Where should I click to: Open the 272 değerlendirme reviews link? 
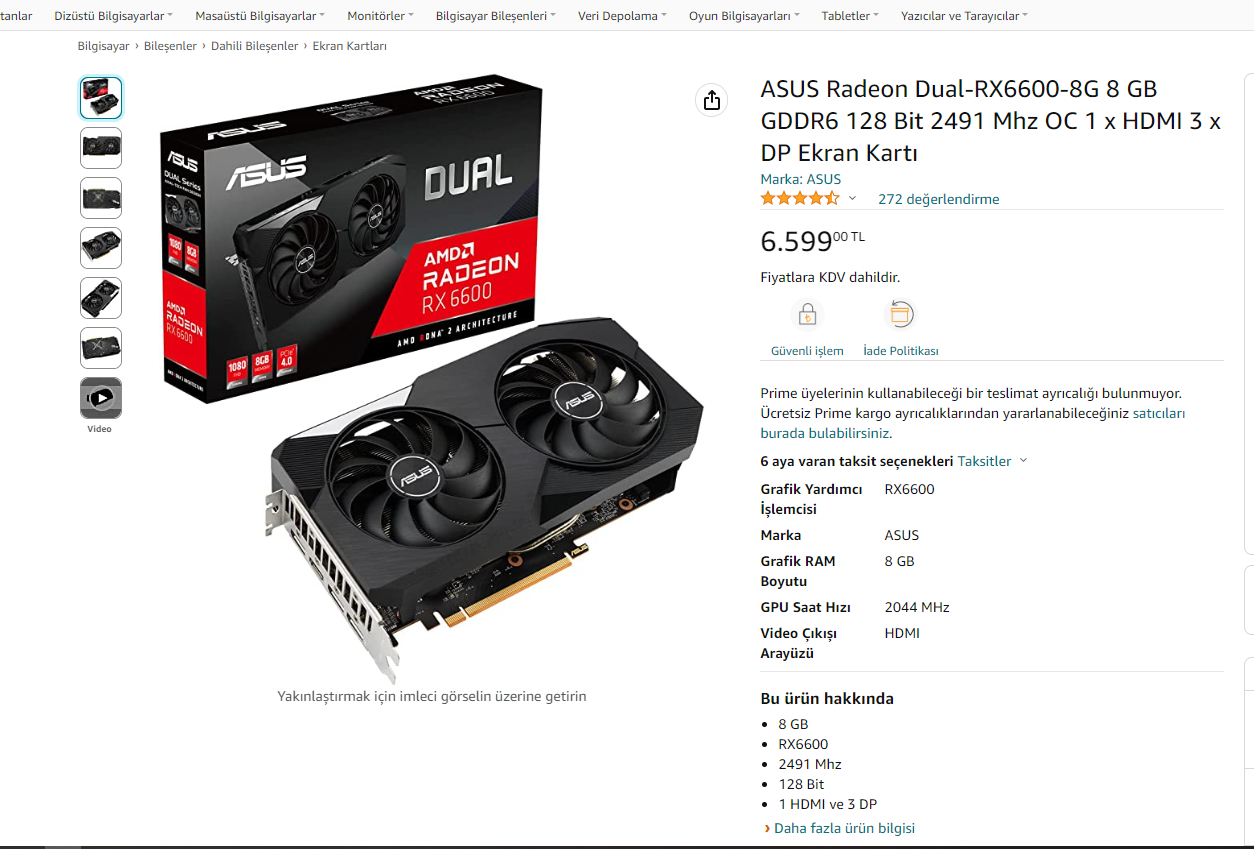[938, 199]
